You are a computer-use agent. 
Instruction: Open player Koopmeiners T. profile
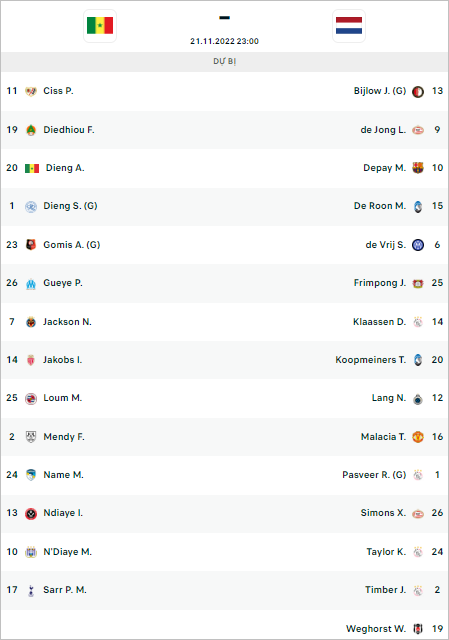371,360
